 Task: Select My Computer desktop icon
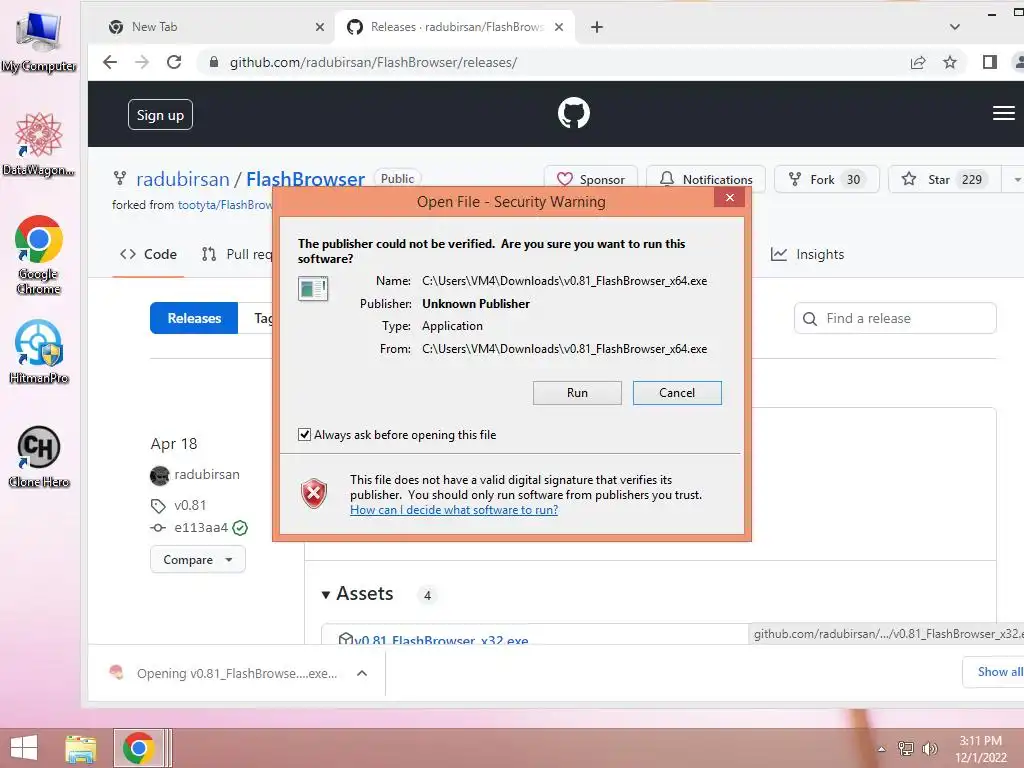pos(39,43)
